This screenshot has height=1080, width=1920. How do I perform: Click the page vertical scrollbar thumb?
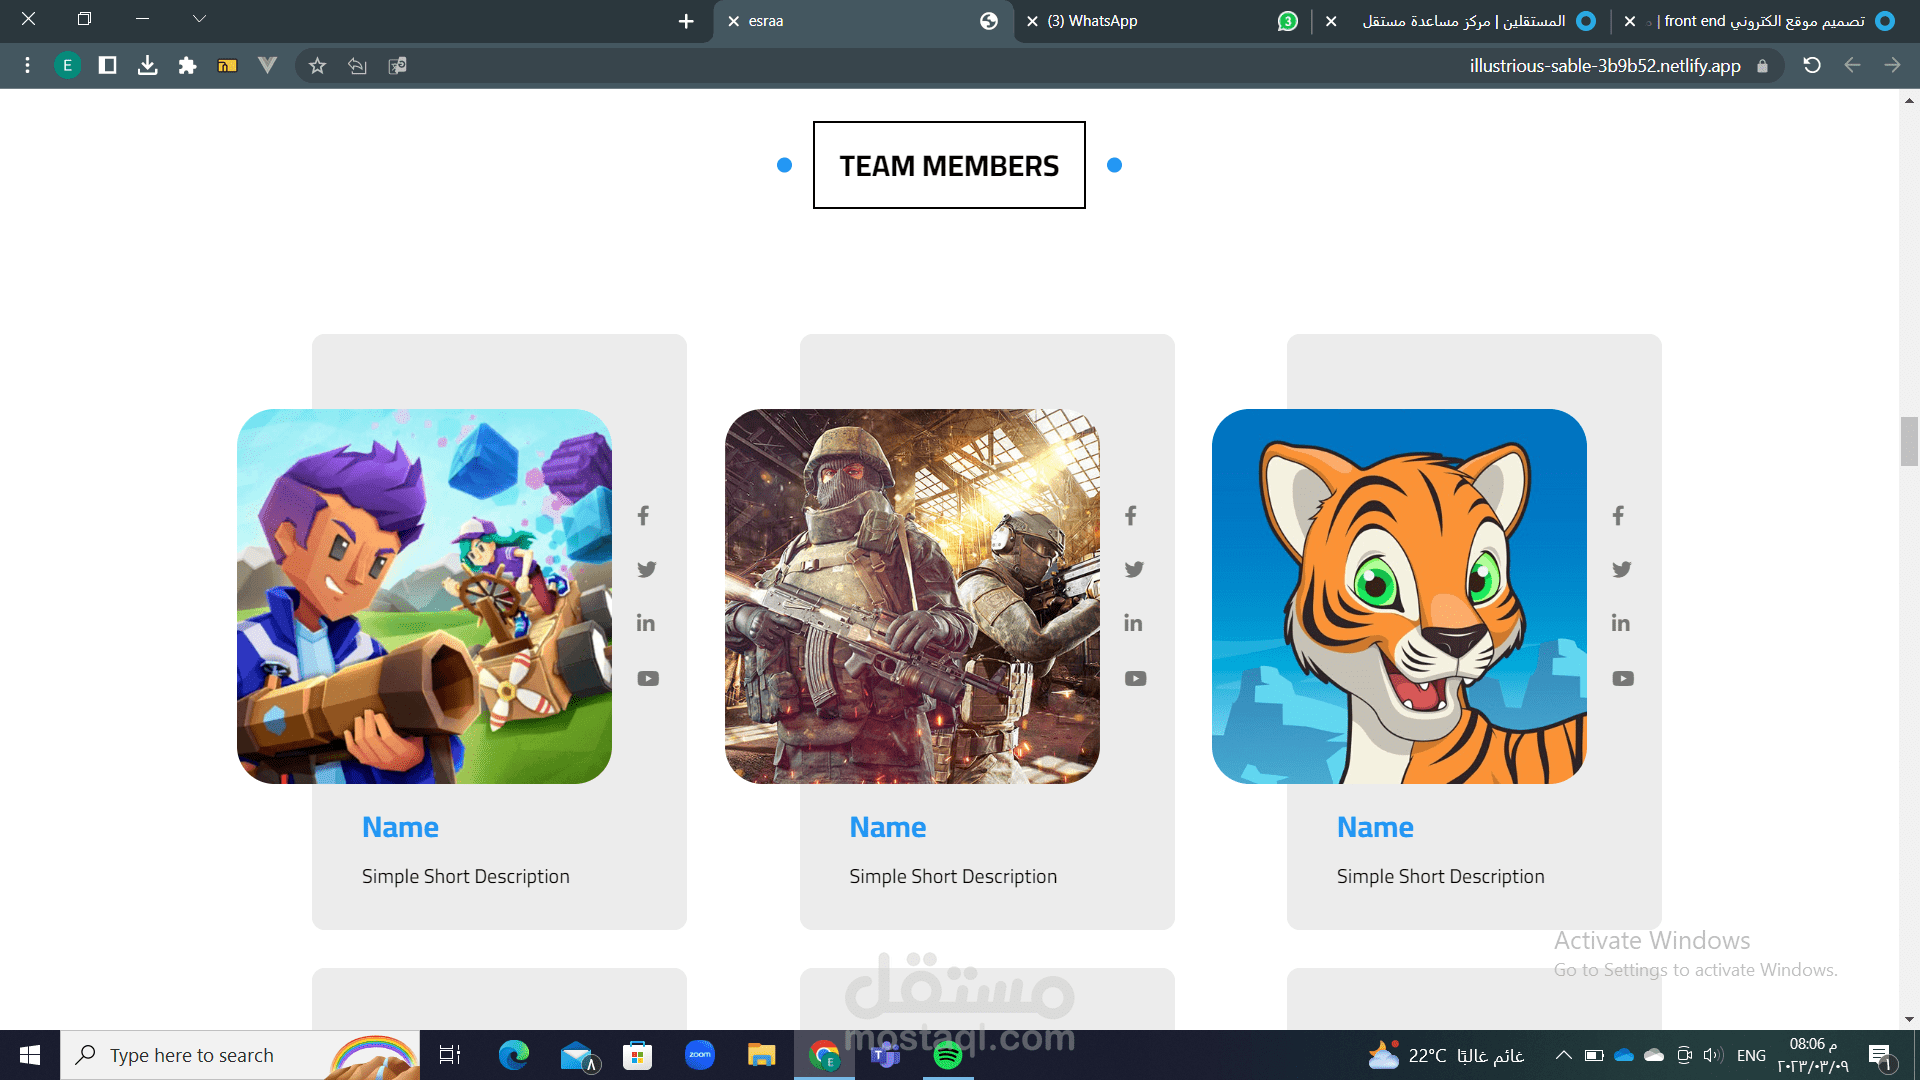point(1909,442)
